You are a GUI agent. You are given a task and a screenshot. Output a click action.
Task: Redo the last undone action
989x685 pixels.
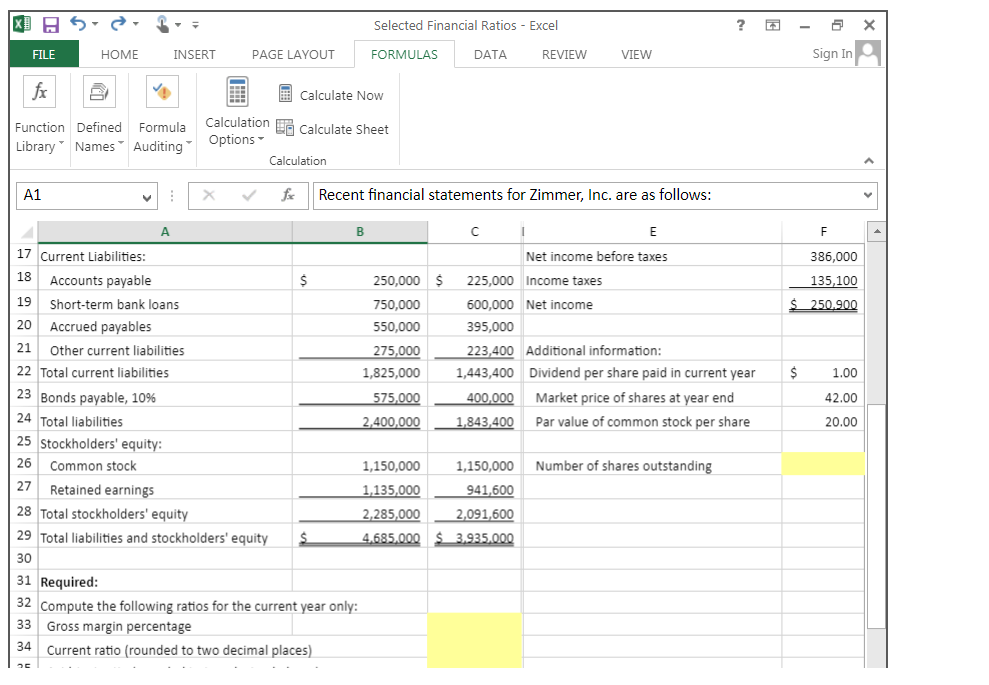[119, 24]
